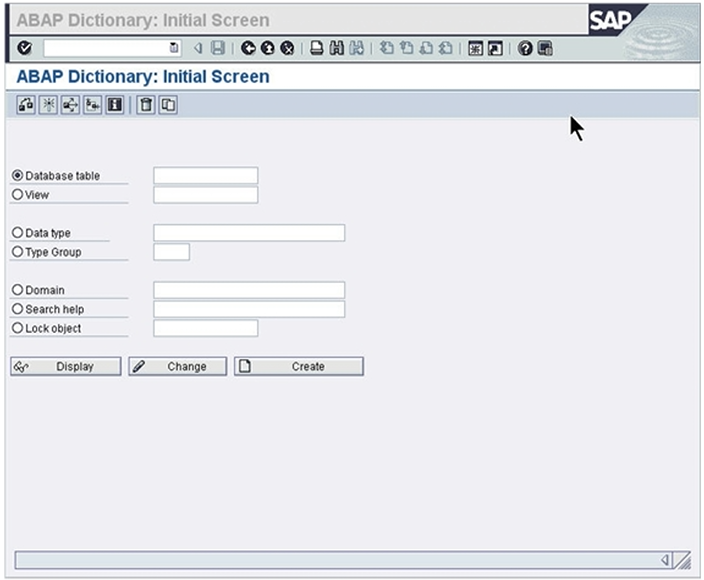Open Help with the question mark icon
This screenshot has height=580, width=704.
[525, 48]
